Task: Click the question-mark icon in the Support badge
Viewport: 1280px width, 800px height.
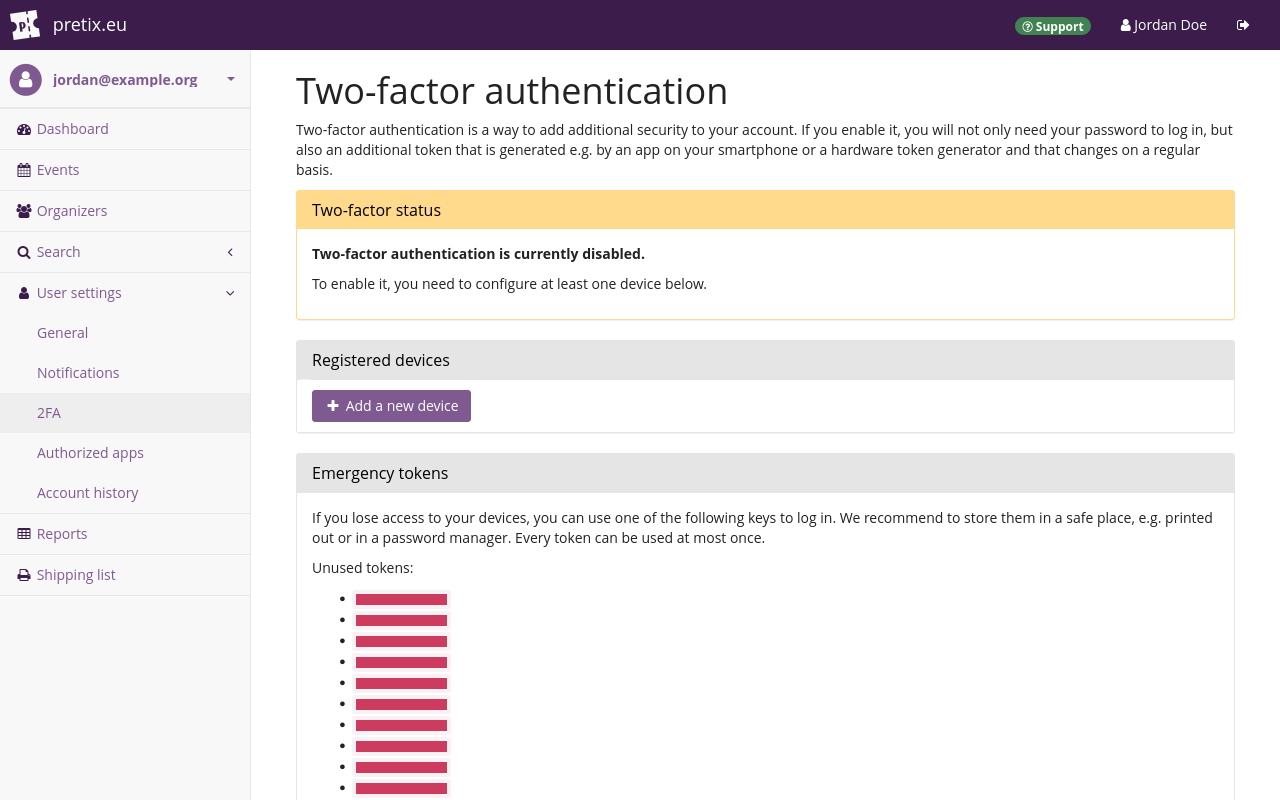Action: 1026,26
